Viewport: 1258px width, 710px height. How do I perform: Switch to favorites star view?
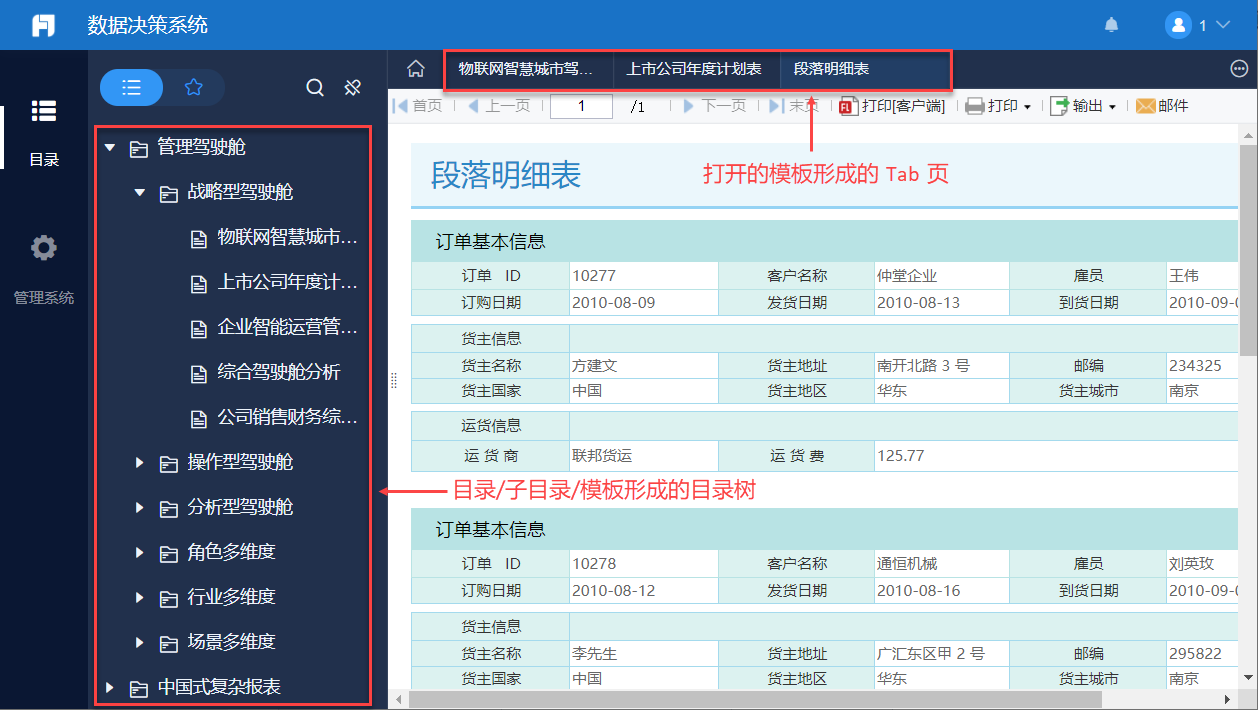coord(194,88)
